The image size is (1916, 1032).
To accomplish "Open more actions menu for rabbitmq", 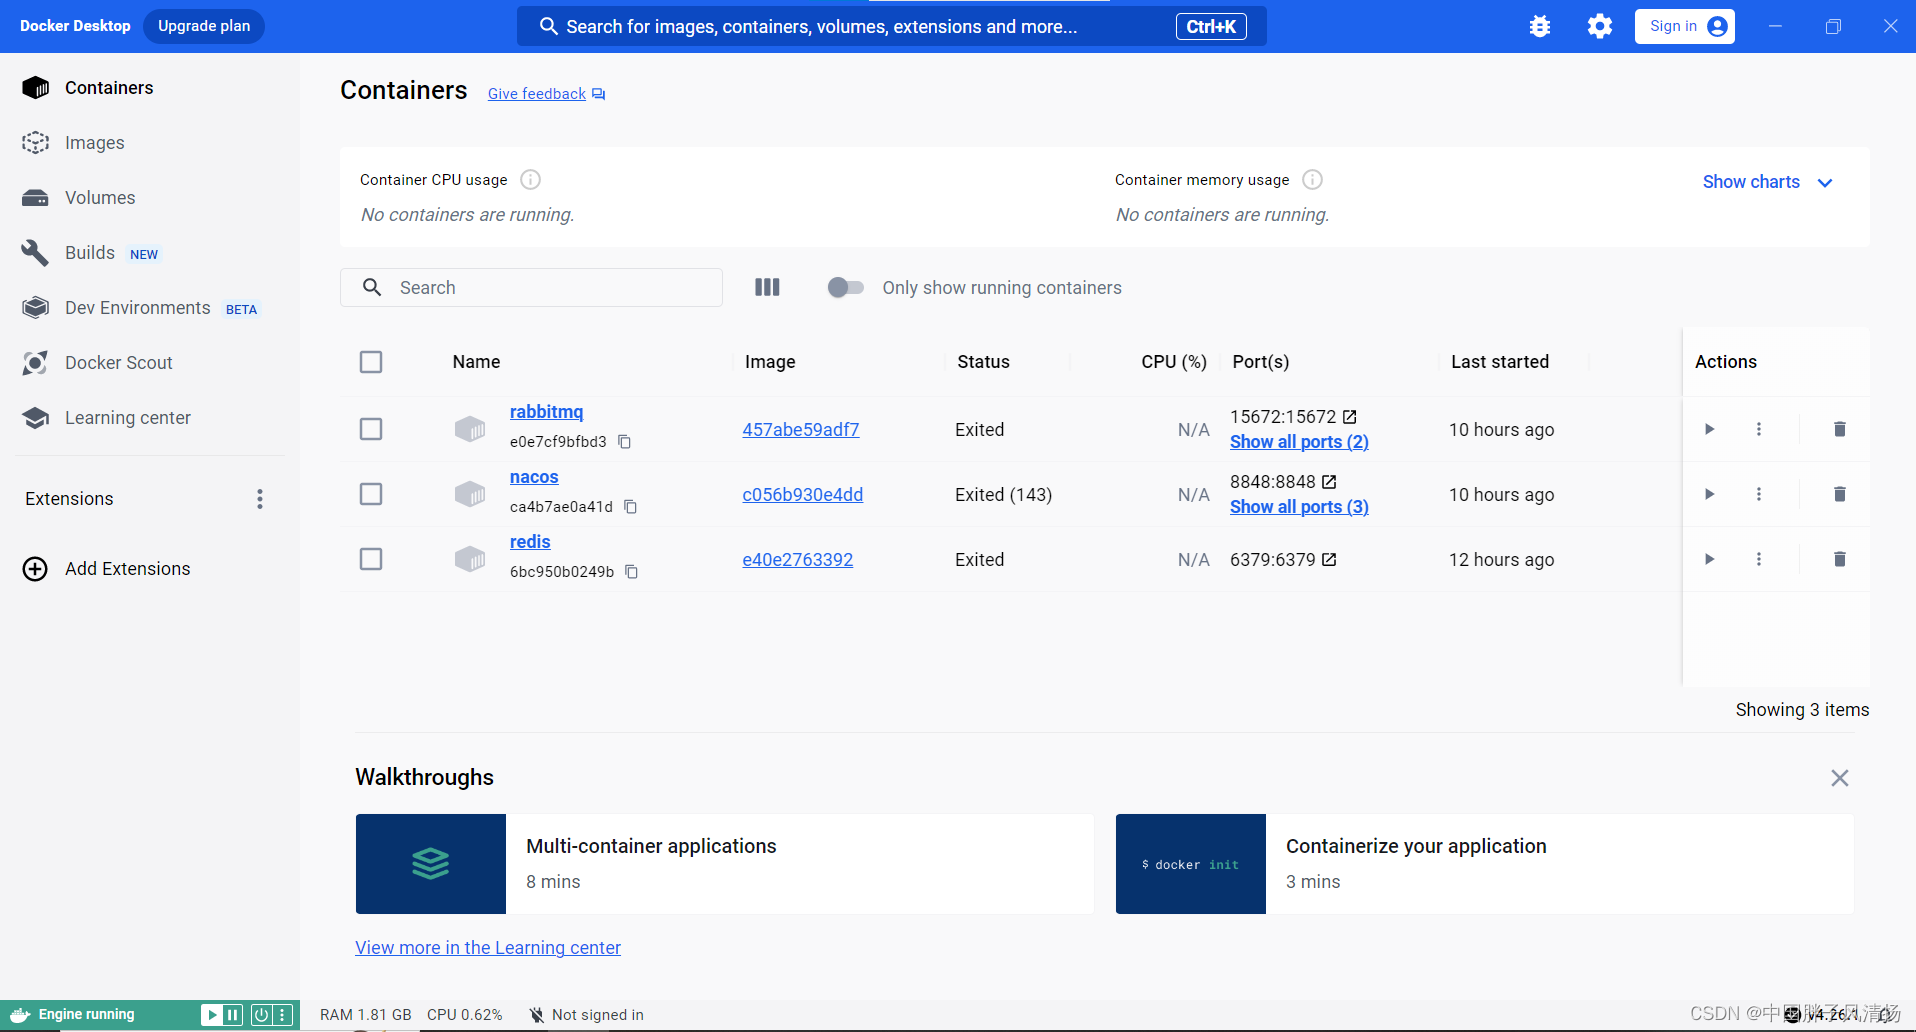I will 1759,429.
